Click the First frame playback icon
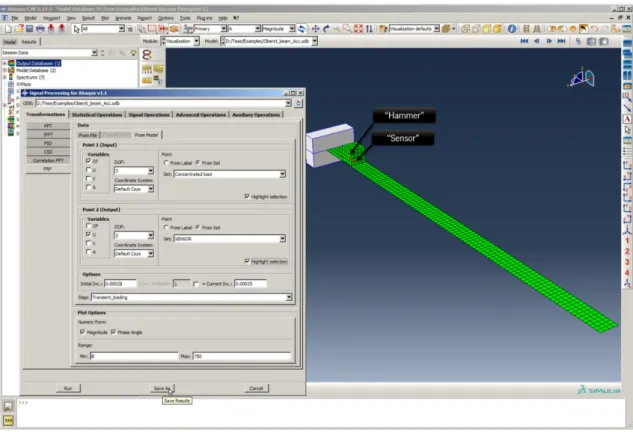The width and height of the screenshot is (633, 432). [x=524, y=41]
